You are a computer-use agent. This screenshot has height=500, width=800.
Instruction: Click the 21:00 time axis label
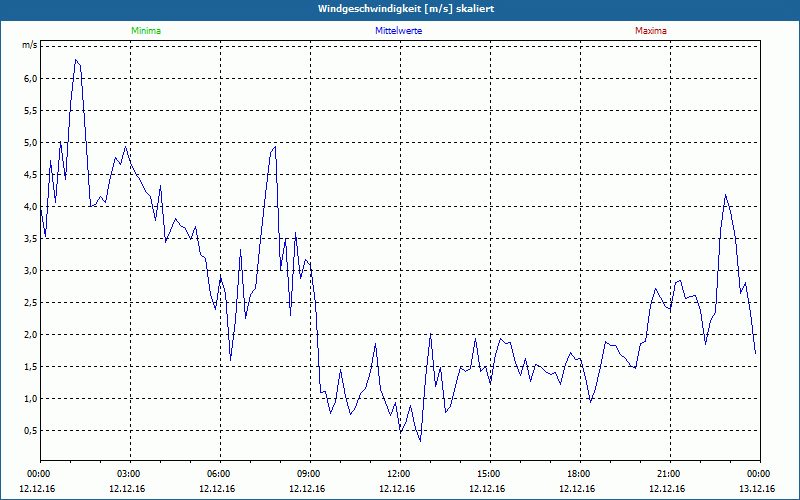pos(670,474)
